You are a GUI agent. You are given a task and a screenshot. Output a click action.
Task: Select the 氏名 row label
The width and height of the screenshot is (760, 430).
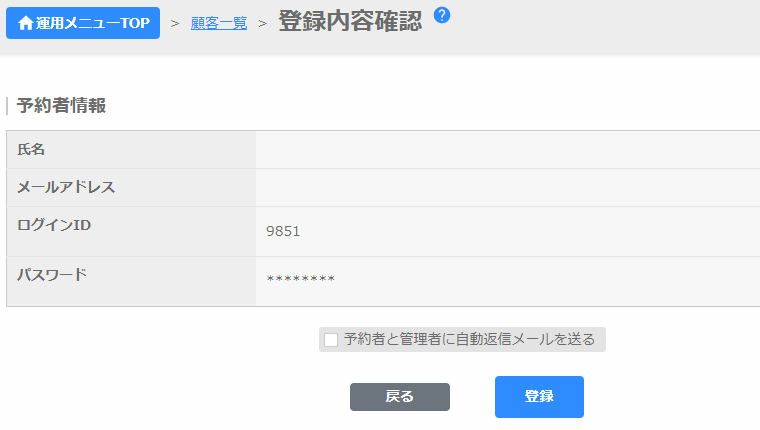(31, 149)
